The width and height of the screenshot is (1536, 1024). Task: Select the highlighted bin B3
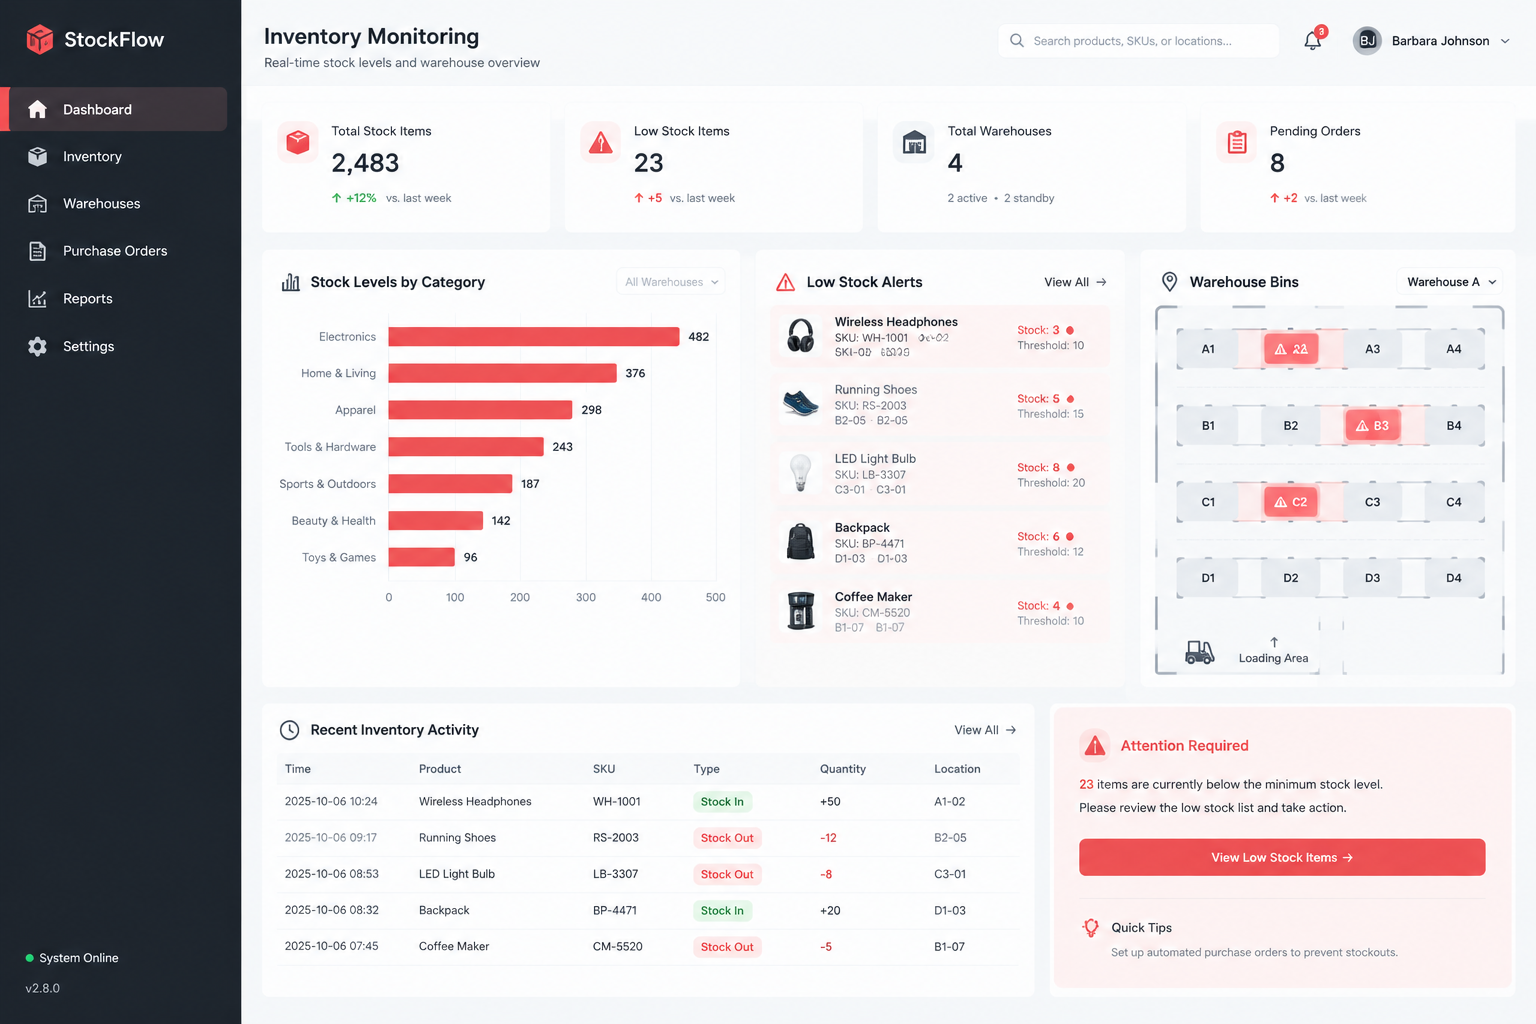pos(1372,425)
